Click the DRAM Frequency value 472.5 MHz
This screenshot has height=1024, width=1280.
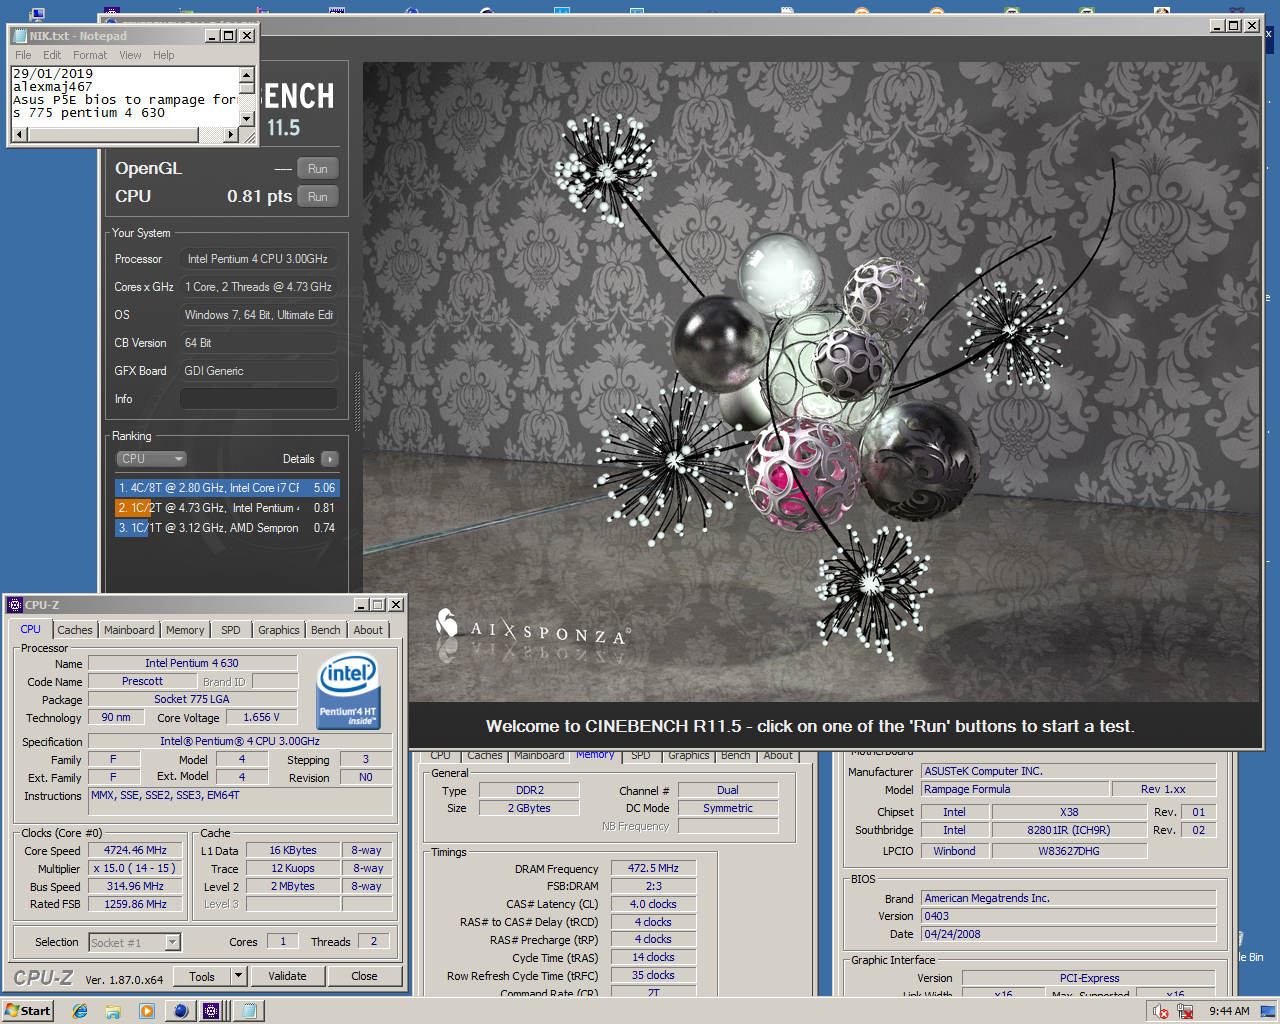[653, 869]
